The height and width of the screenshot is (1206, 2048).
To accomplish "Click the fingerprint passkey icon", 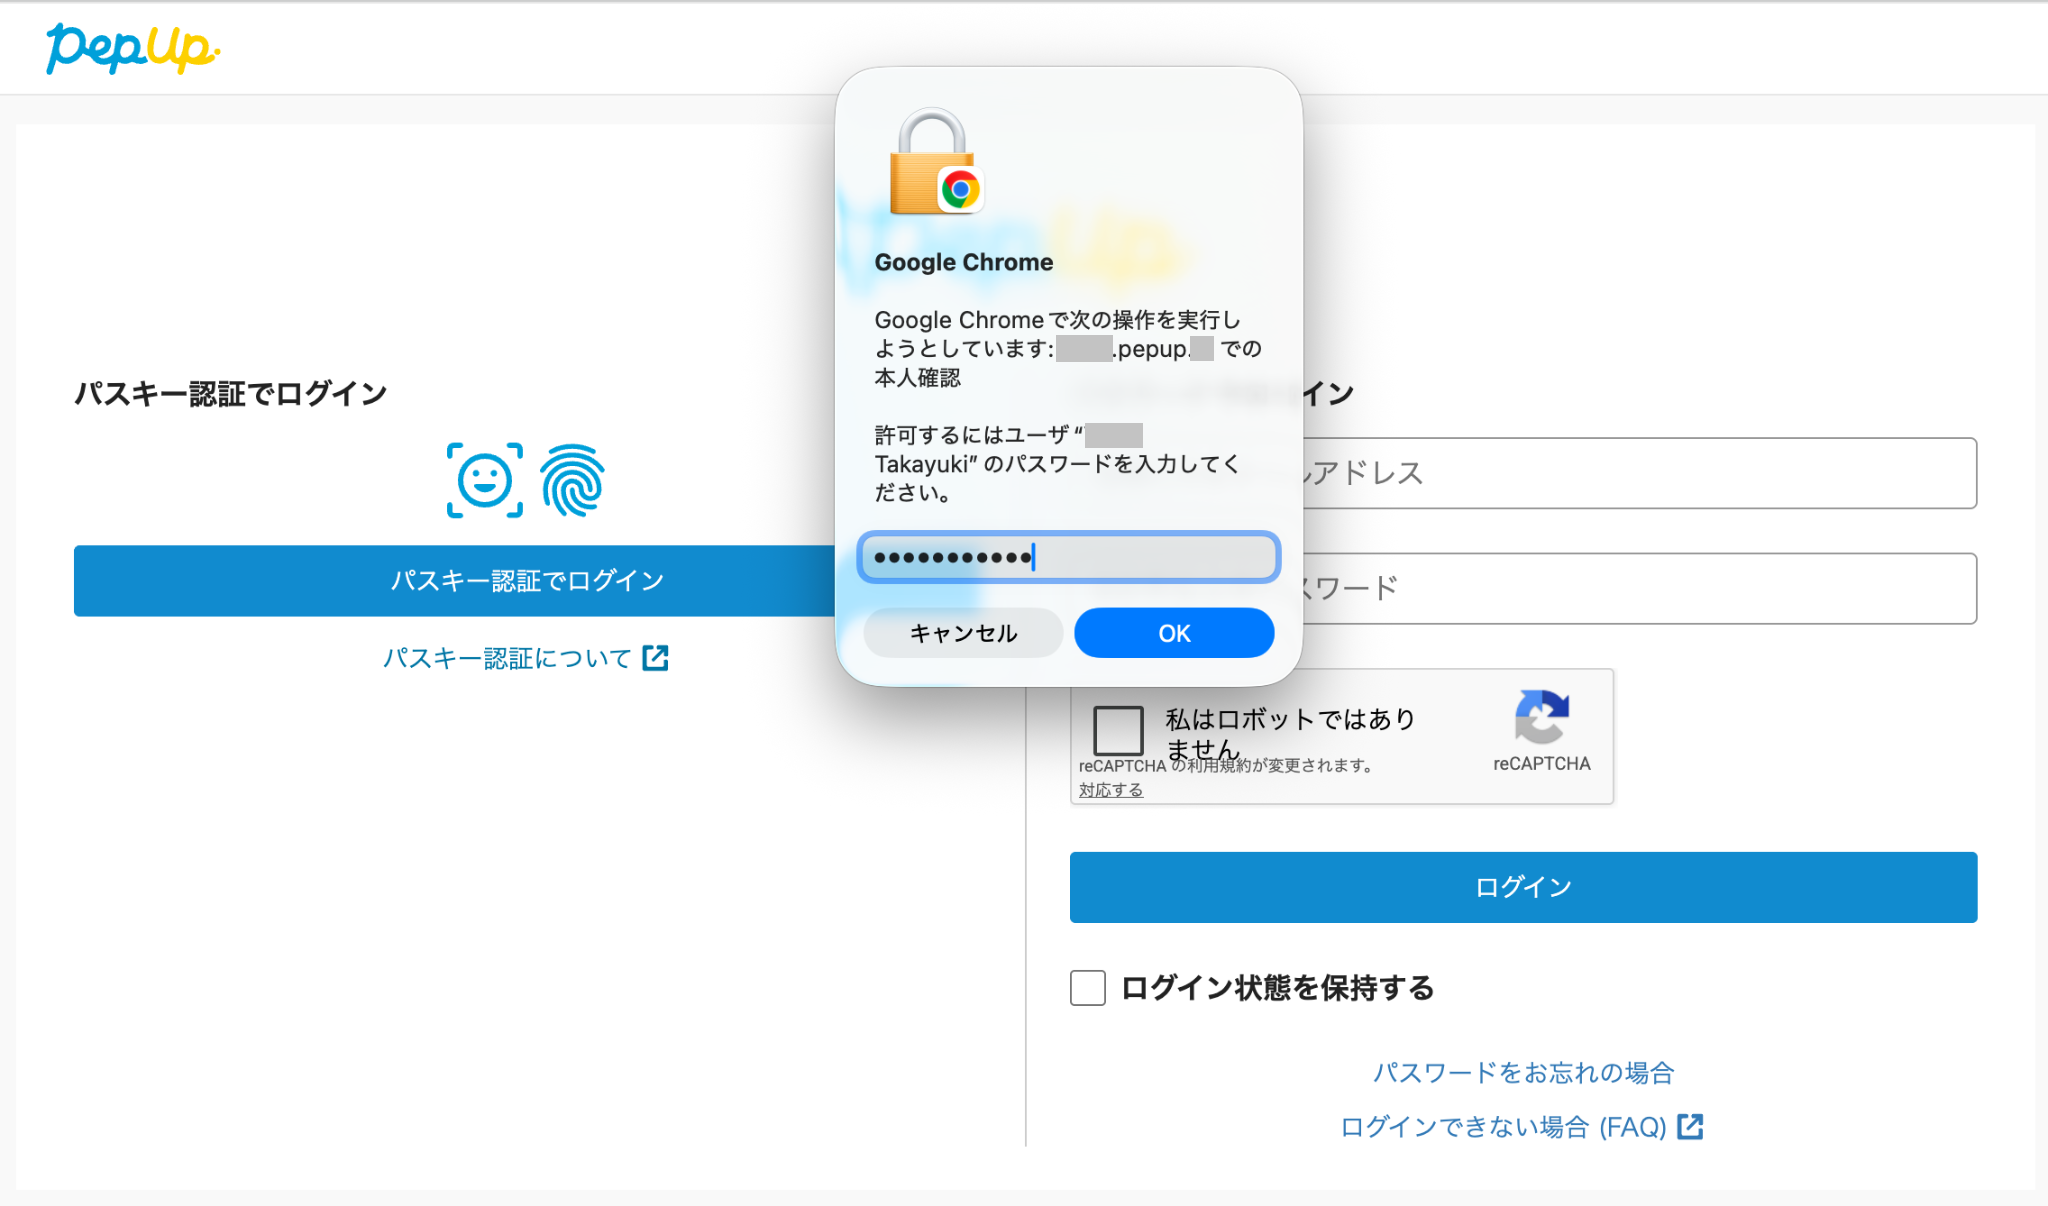I will (573, 480).
